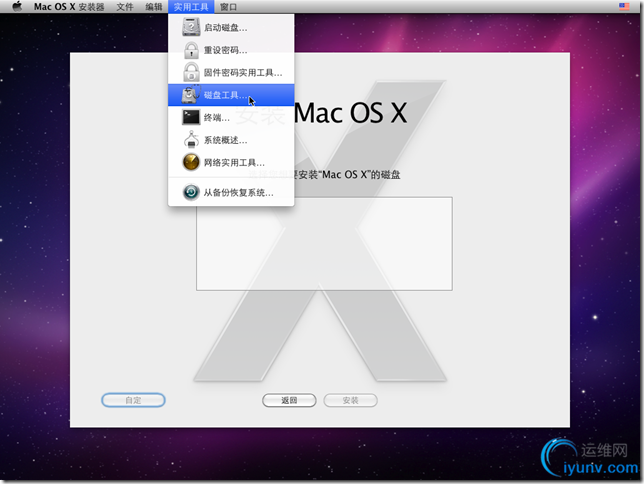Viewport: 644px width, 484px height.
Task: Choose 重设密码… menu entry
Action: click(231, 50)
